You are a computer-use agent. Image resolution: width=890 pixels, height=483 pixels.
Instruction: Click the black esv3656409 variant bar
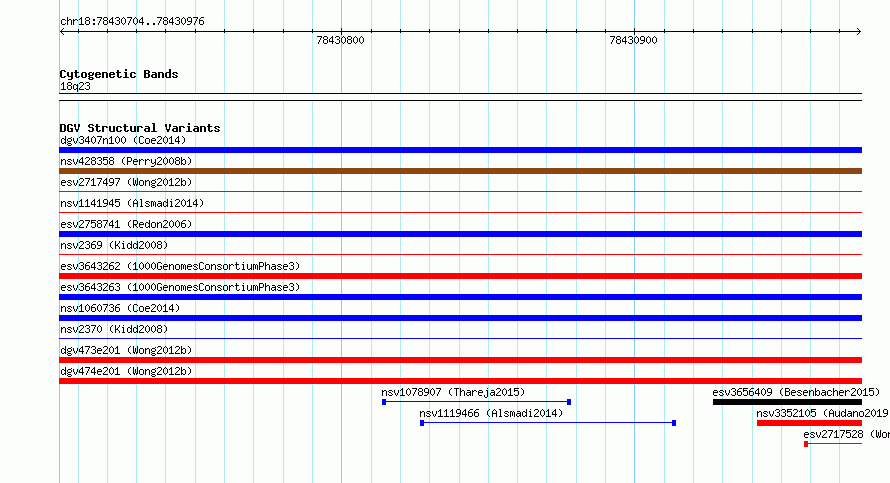point(787,402)
